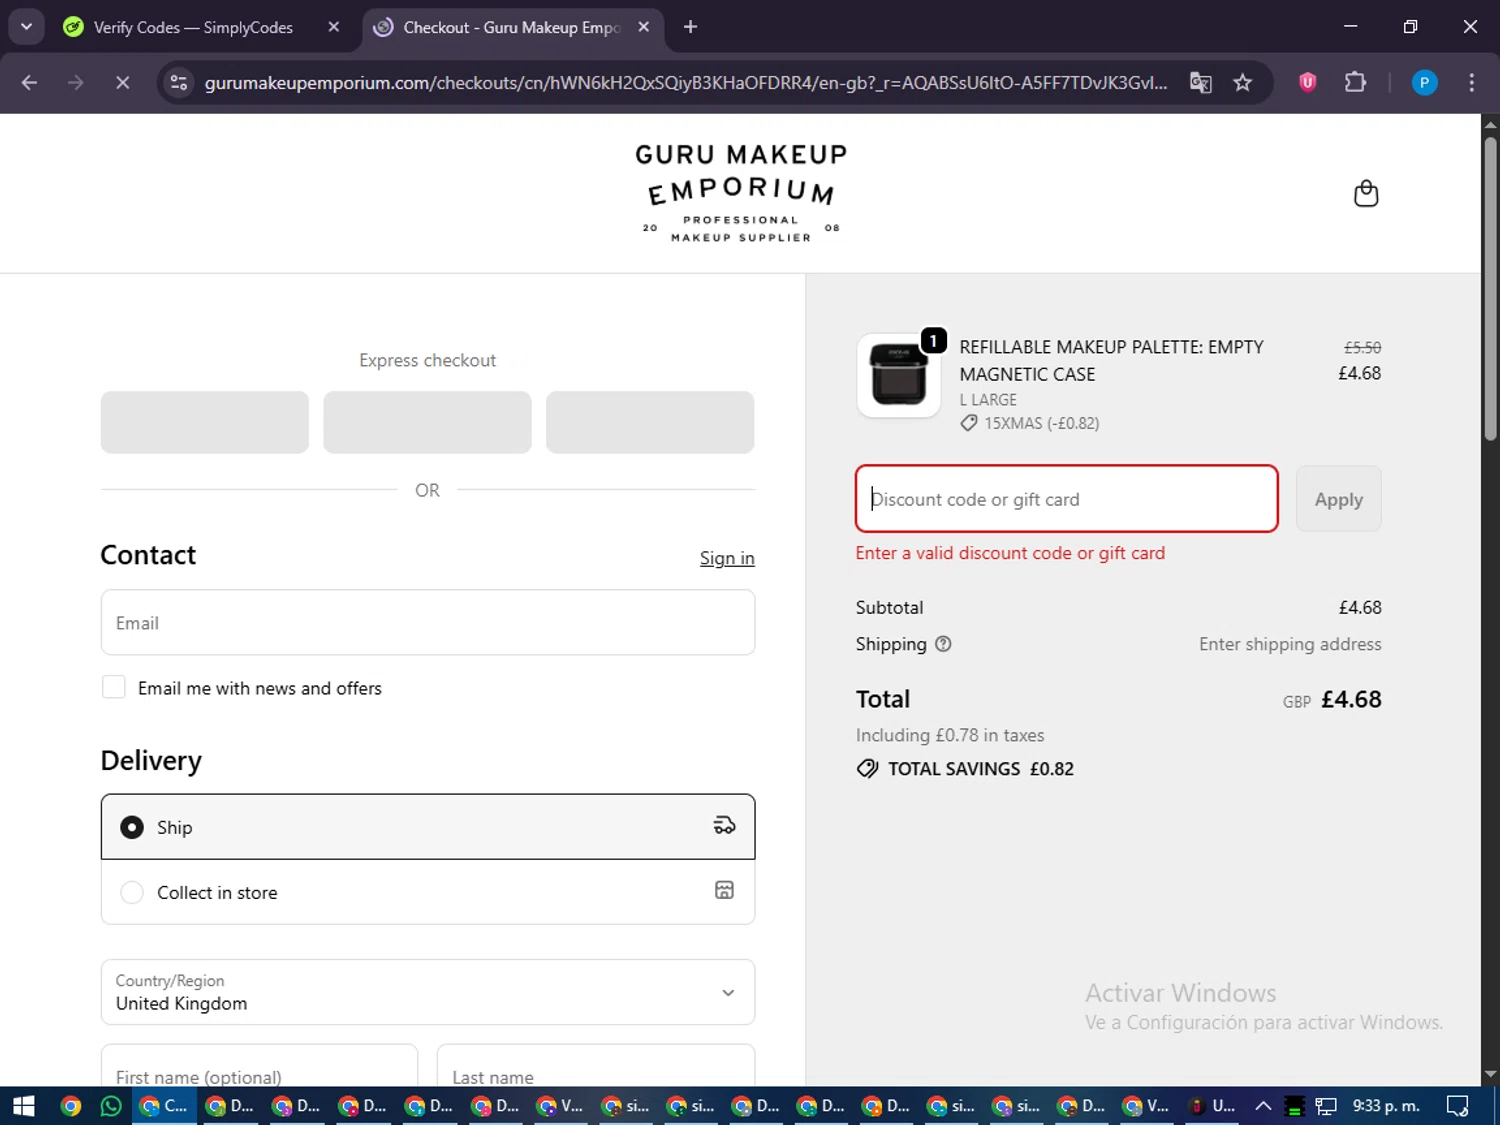Focus the Discount code or gift card field
The image size is (1500, 1125).
[1067, 499]
